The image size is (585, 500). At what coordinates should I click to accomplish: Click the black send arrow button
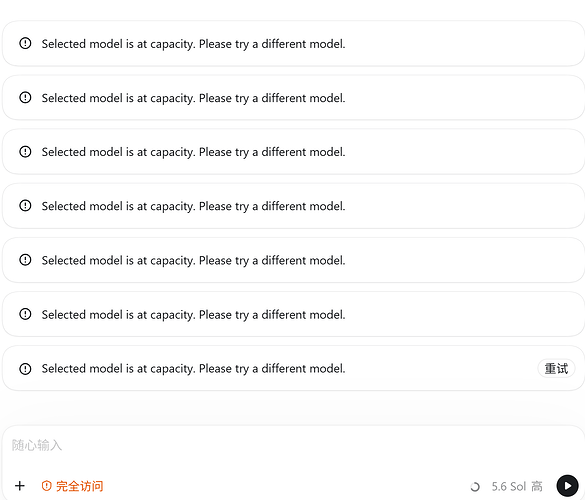(567, 486)
